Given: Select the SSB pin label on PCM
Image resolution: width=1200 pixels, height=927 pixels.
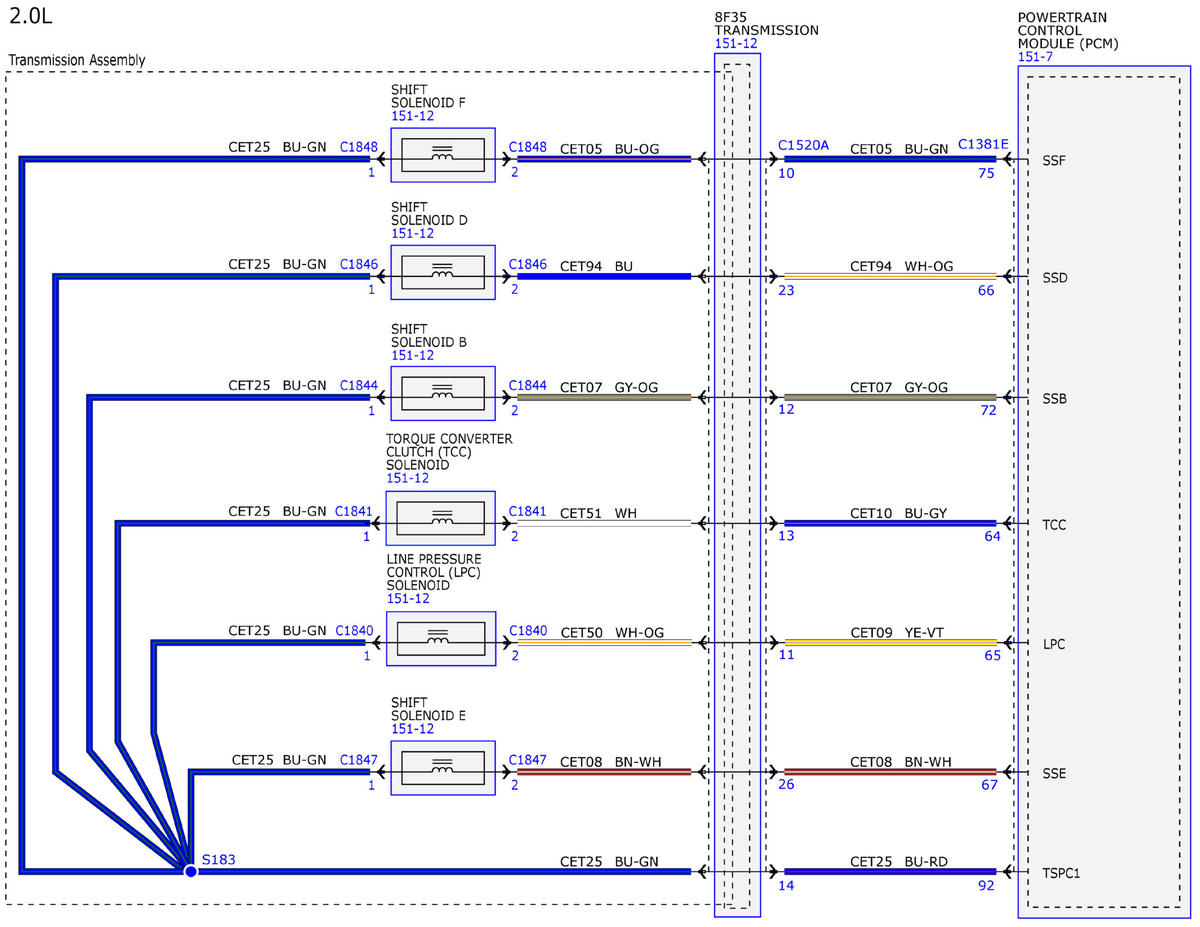Looking at the screenshot, I should (1054, 399).
